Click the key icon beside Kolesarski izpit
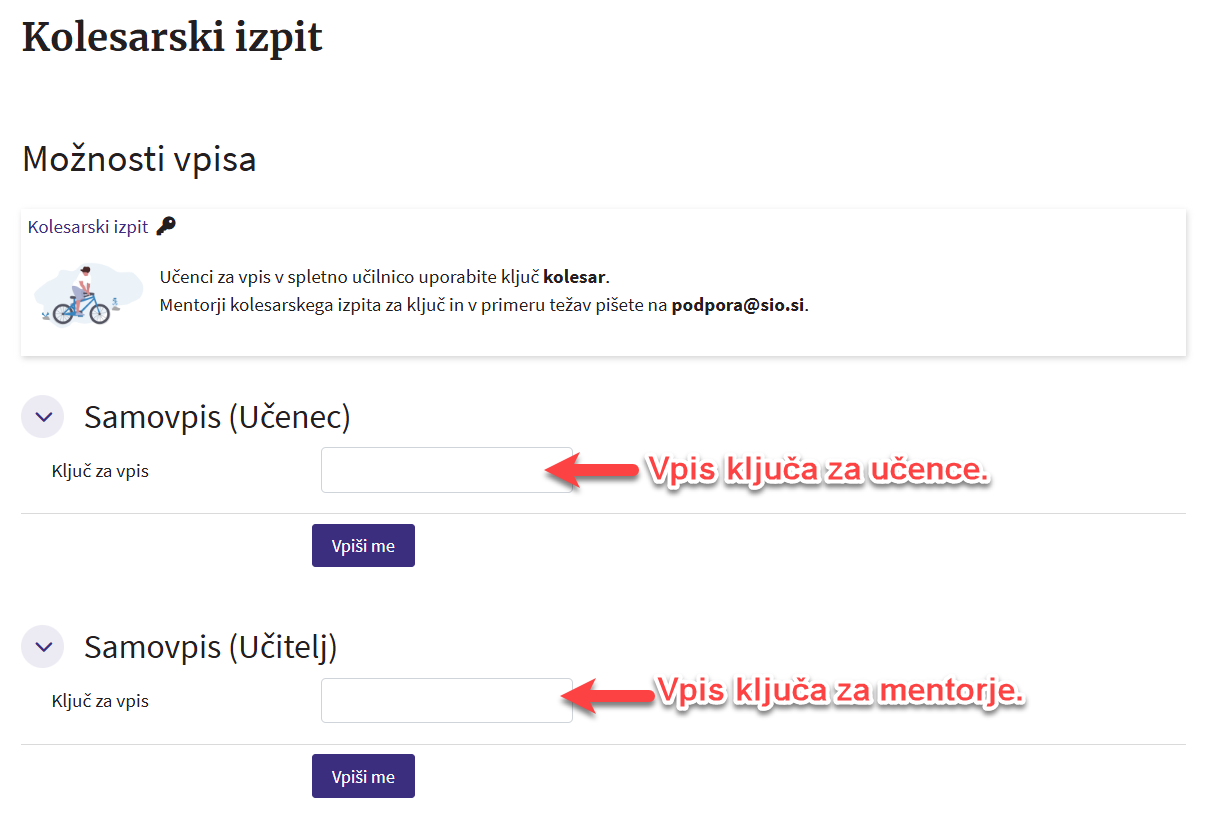This screenshot has width=1214, height=828. coord(166,226)
